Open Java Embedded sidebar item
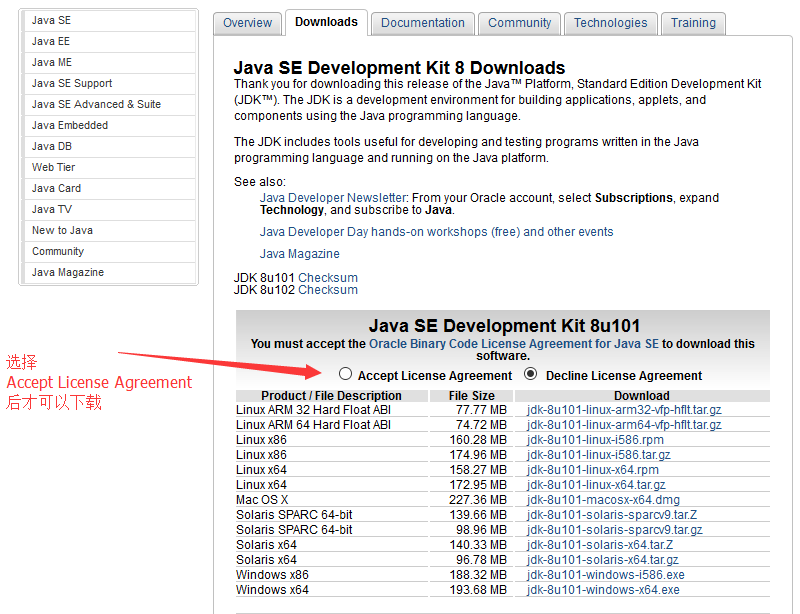The image size is (800, 614). [x=109, y=125]
